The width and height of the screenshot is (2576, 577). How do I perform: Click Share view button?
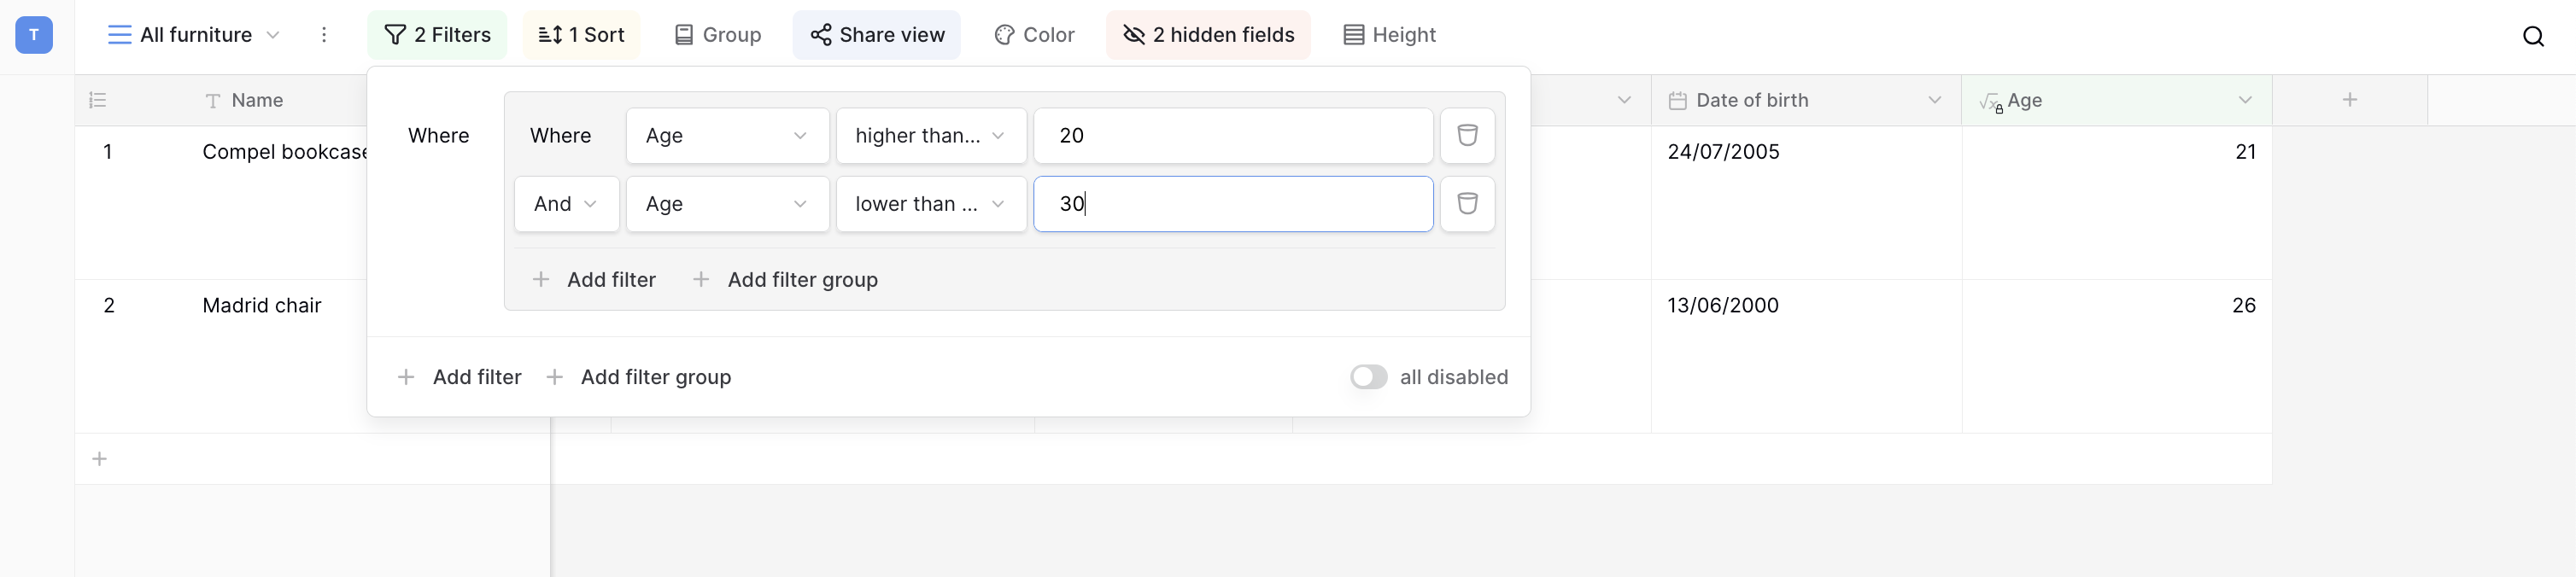pyautogui.click(x=876, y=35)
